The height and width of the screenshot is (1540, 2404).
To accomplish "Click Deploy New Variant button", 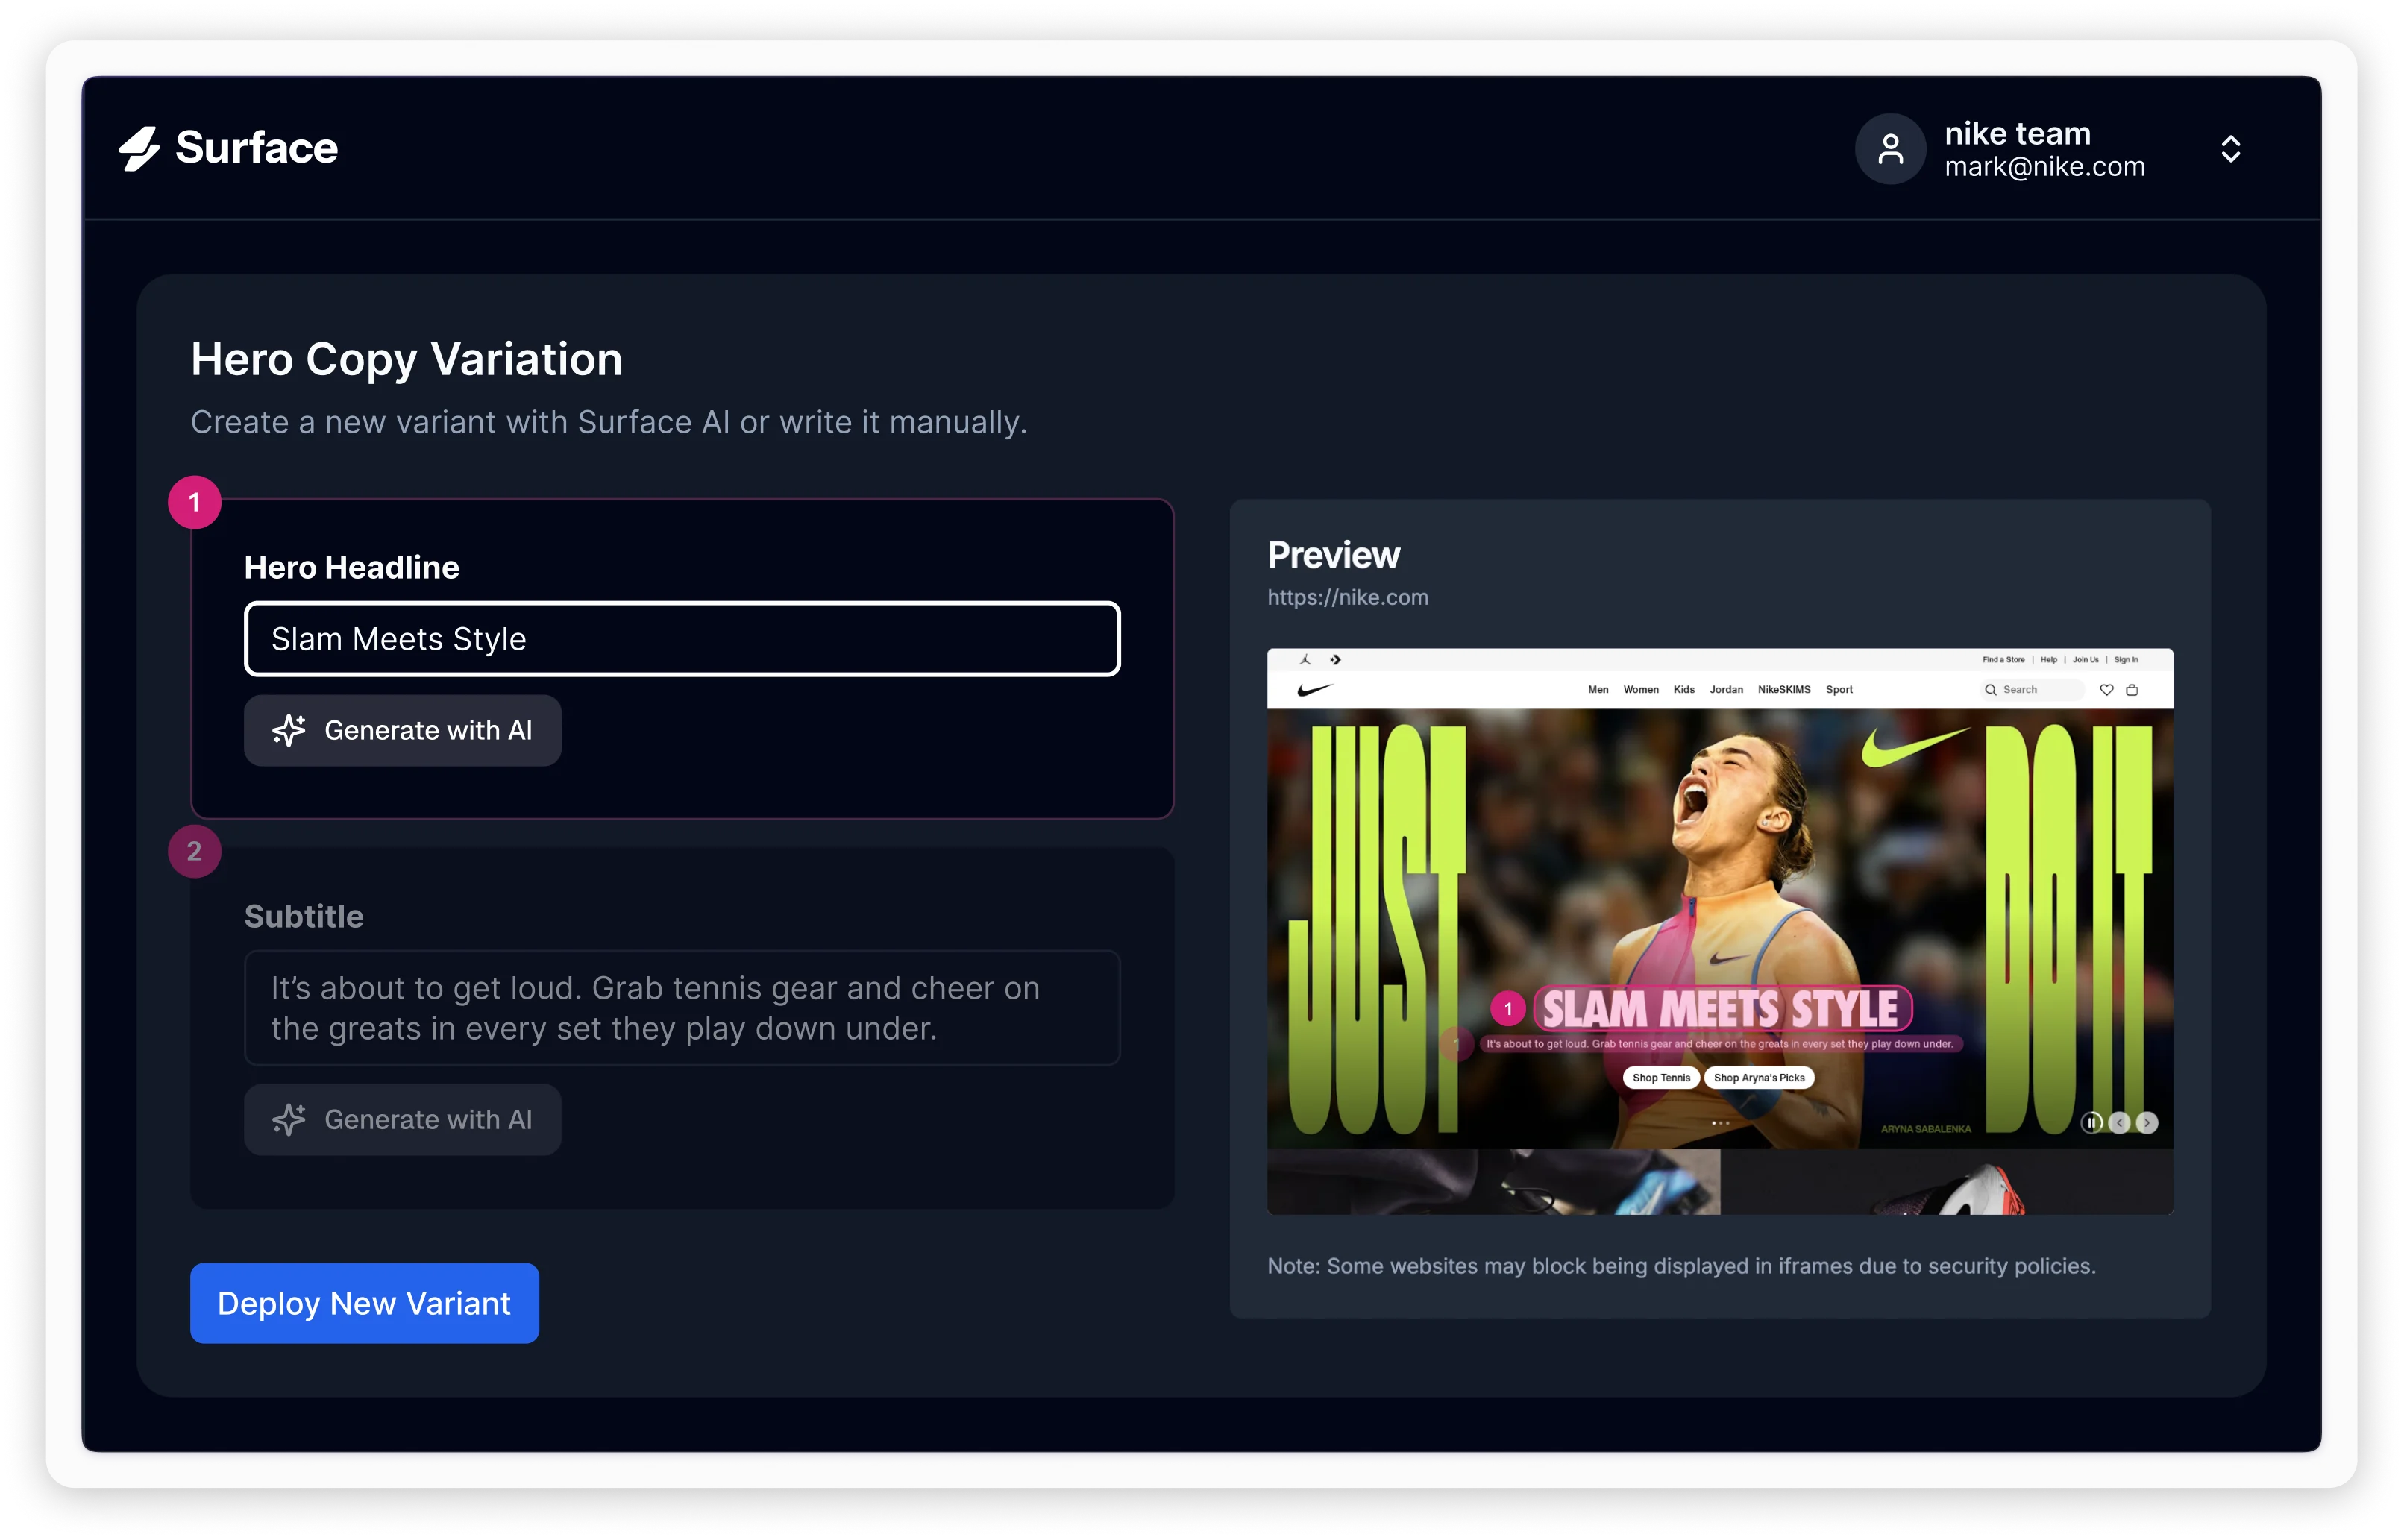I will (364, 1303).
